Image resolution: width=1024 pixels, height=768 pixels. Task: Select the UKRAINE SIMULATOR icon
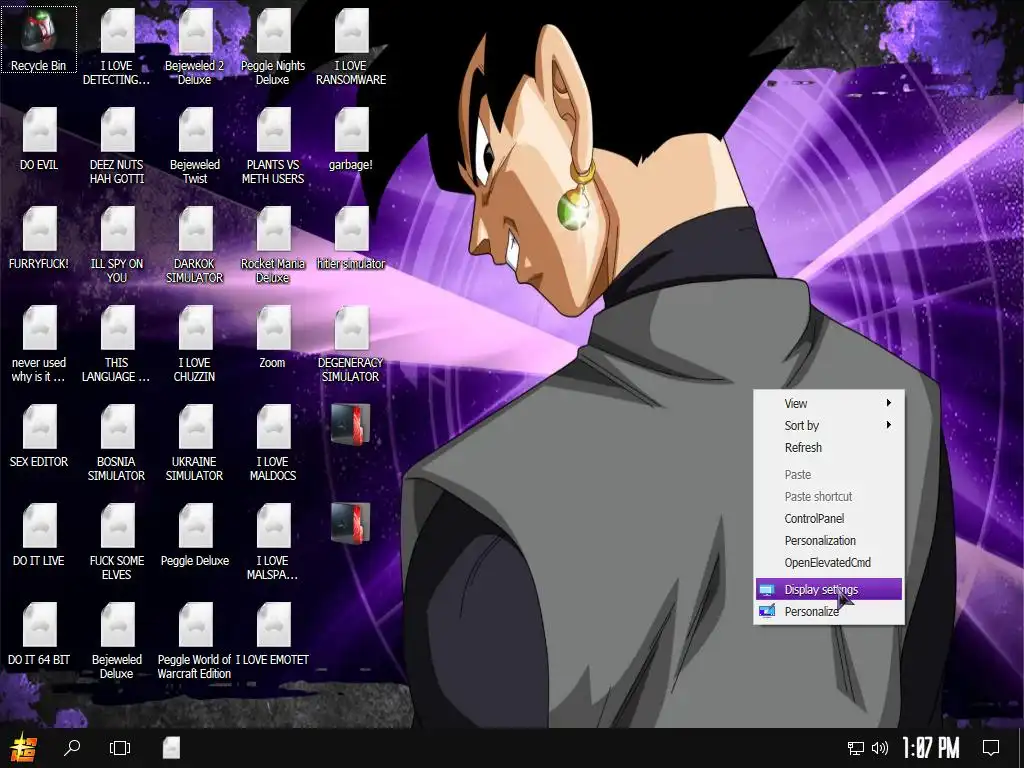pyautogui.click(x=195, y=444)
